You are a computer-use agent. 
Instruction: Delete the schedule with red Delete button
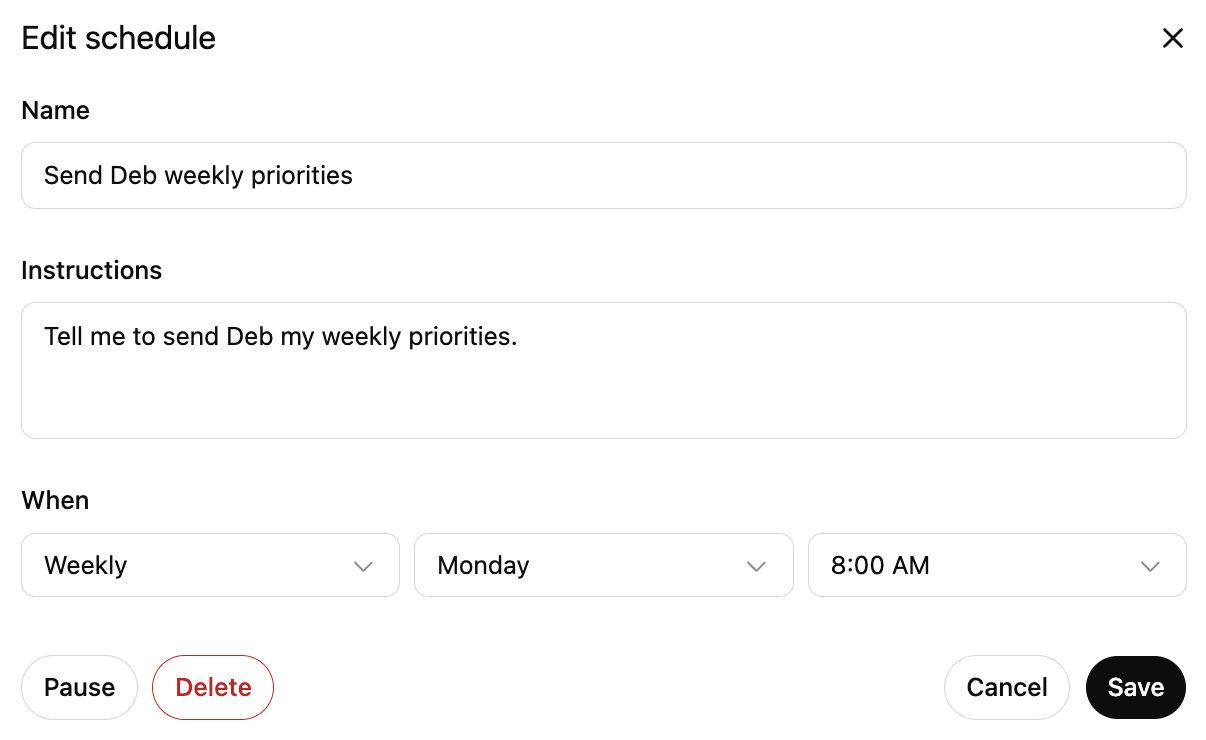point(213,687)
